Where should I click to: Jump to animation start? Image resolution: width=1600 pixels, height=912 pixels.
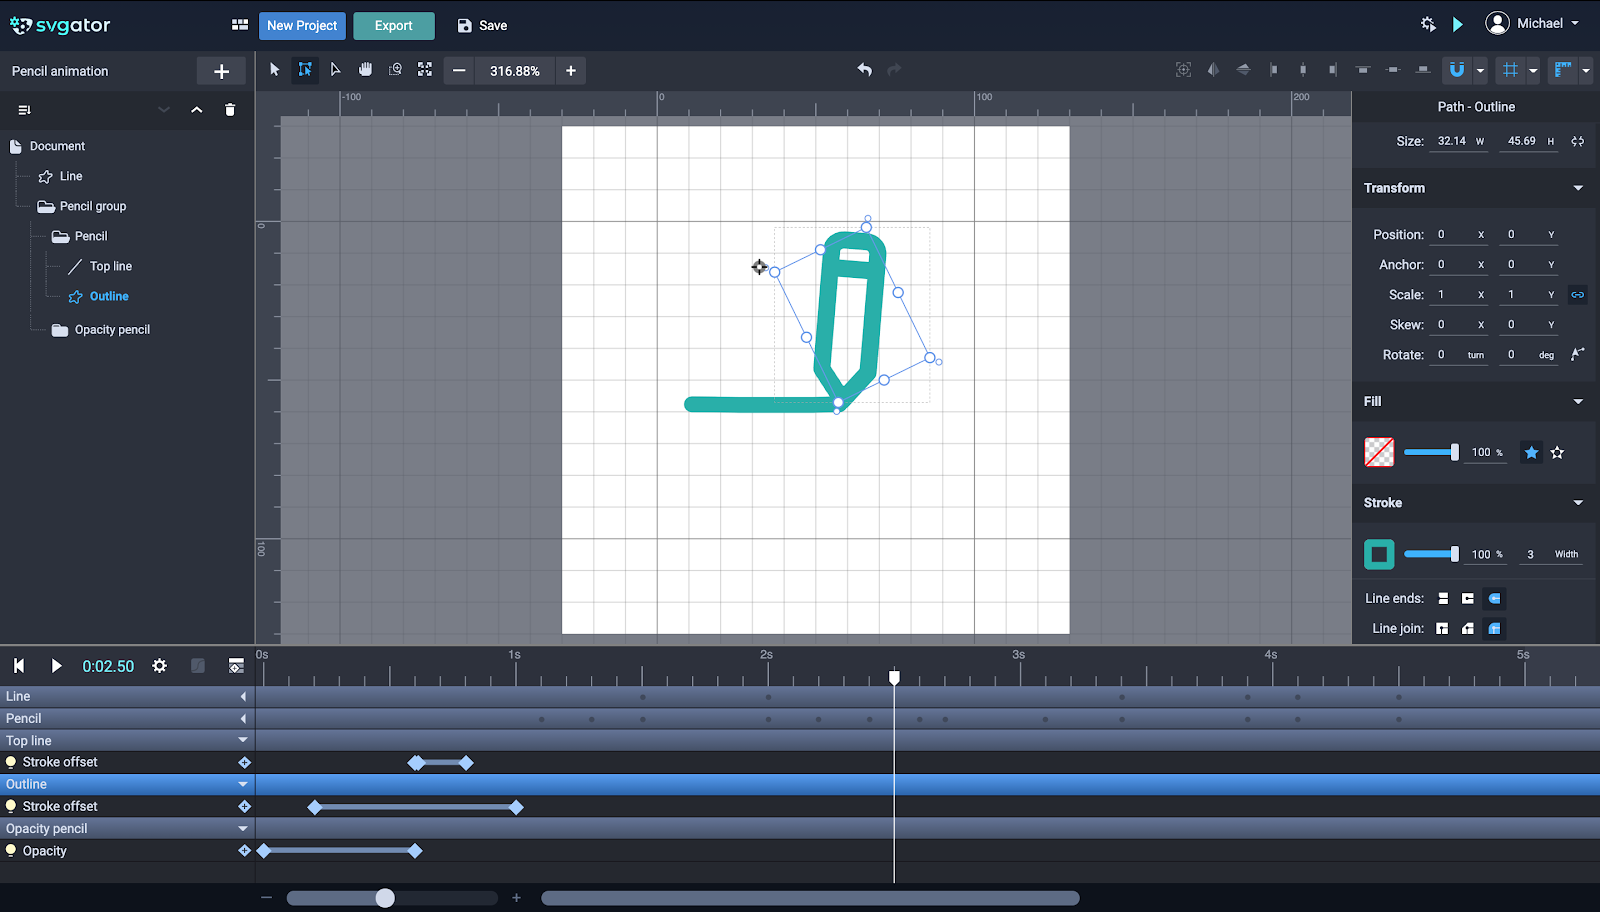18,666
